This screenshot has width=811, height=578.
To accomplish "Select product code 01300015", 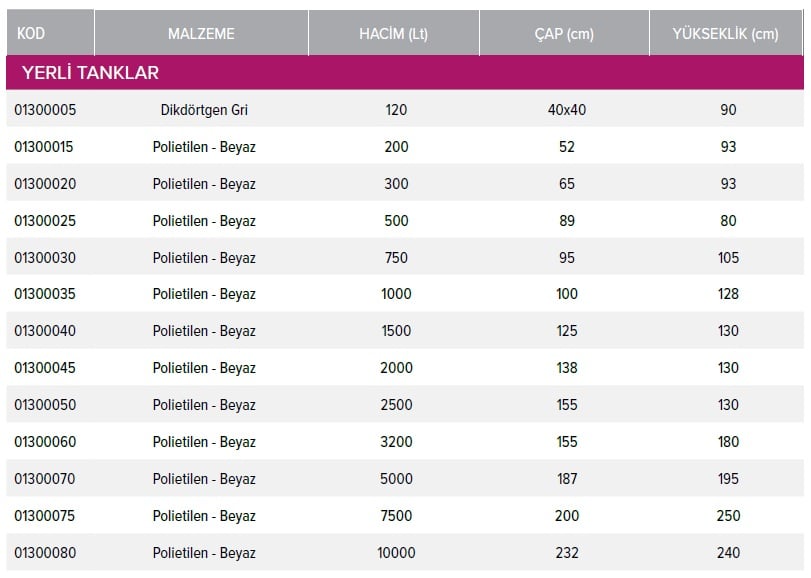I will coord(44,147).
